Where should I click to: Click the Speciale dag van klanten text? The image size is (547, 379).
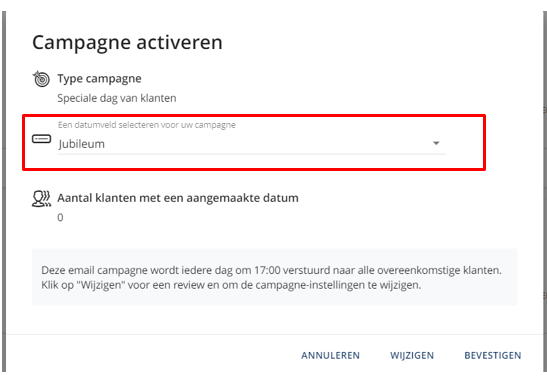click(x=117, y=98)
